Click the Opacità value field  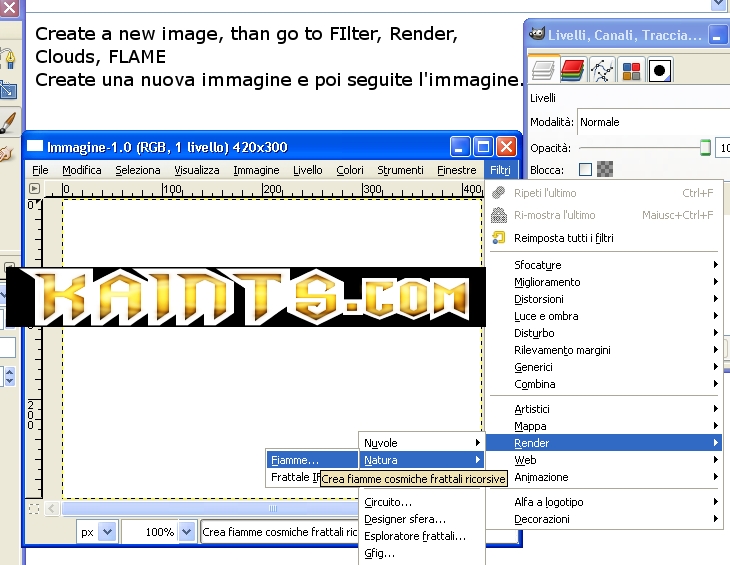(723, 148)
